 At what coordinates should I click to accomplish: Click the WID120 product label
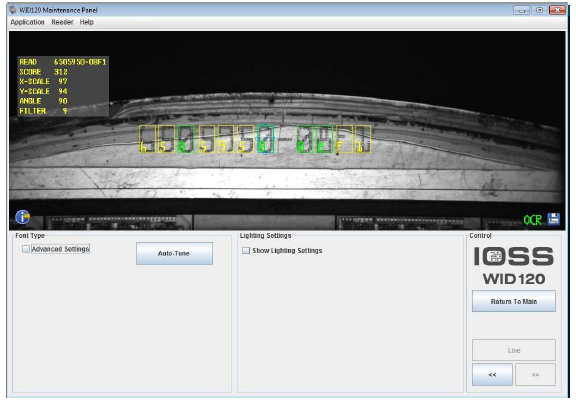point(514,279)
